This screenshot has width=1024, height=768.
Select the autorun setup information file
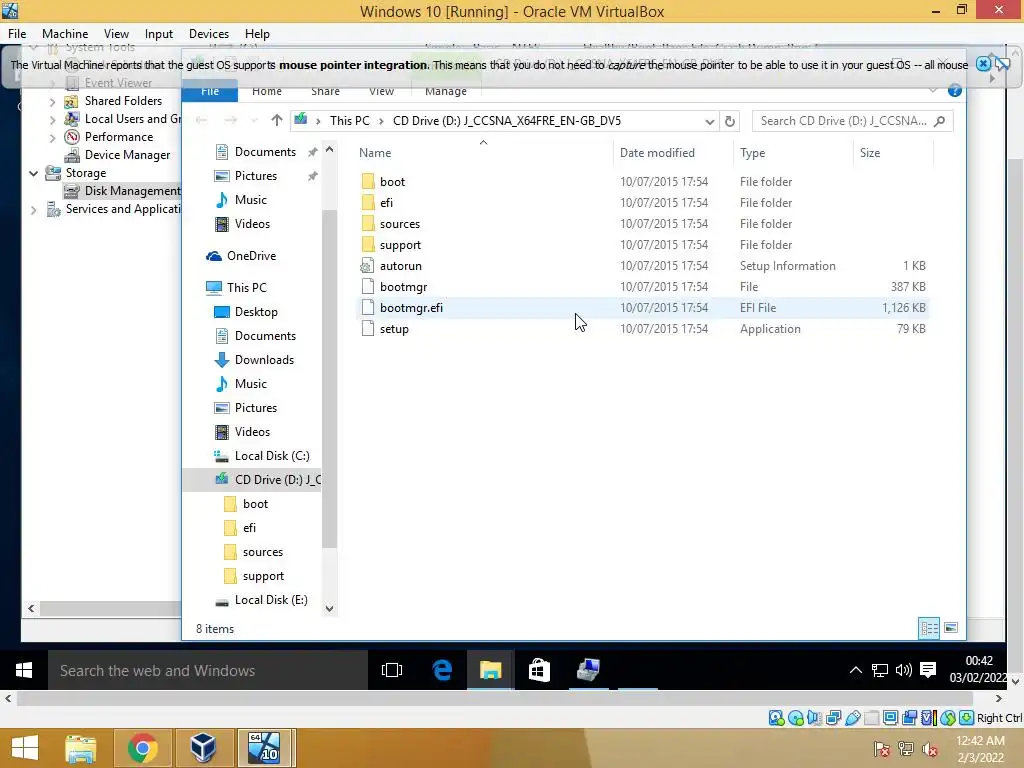point(400,266)
